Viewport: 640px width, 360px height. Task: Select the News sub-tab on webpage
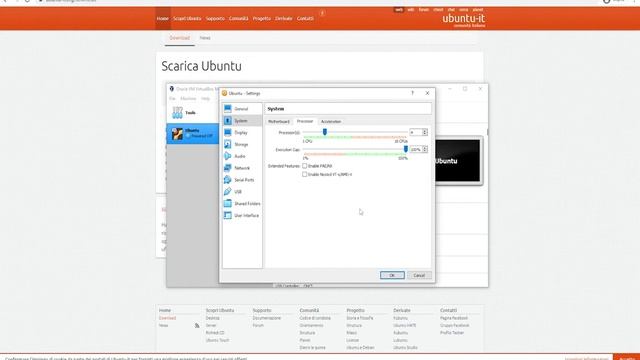point(205,38)
